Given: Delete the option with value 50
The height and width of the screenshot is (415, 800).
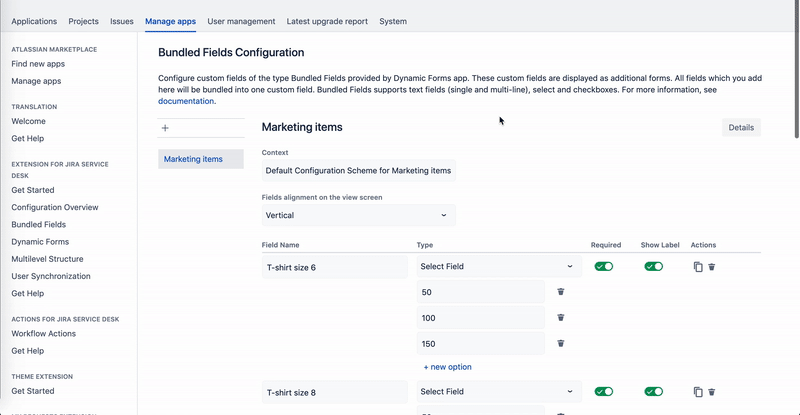Looking at the screenshot, I should (x=561, y=292).
